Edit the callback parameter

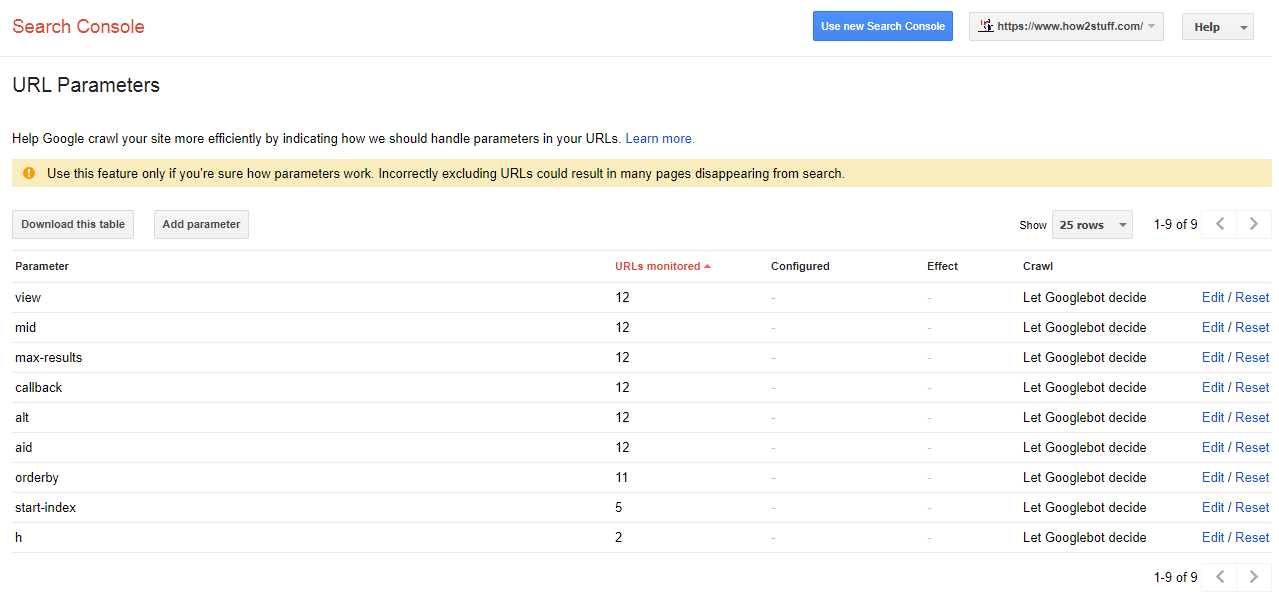pos(1212,387)
